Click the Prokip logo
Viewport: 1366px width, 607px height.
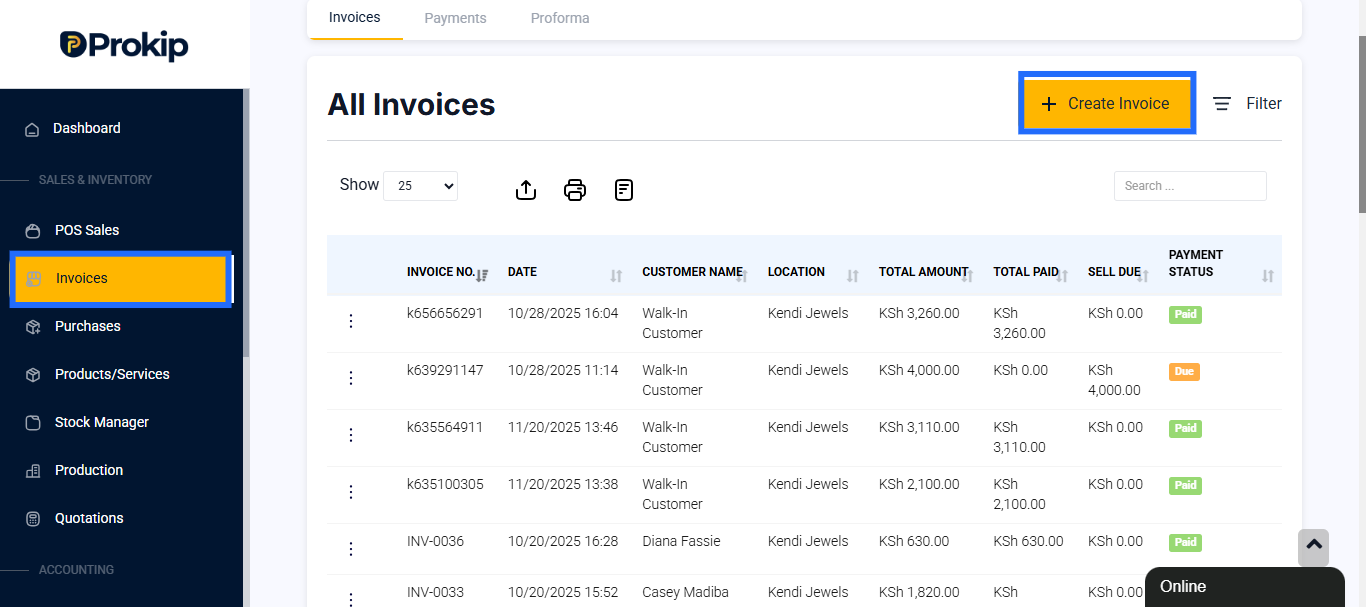click(124, 45)
